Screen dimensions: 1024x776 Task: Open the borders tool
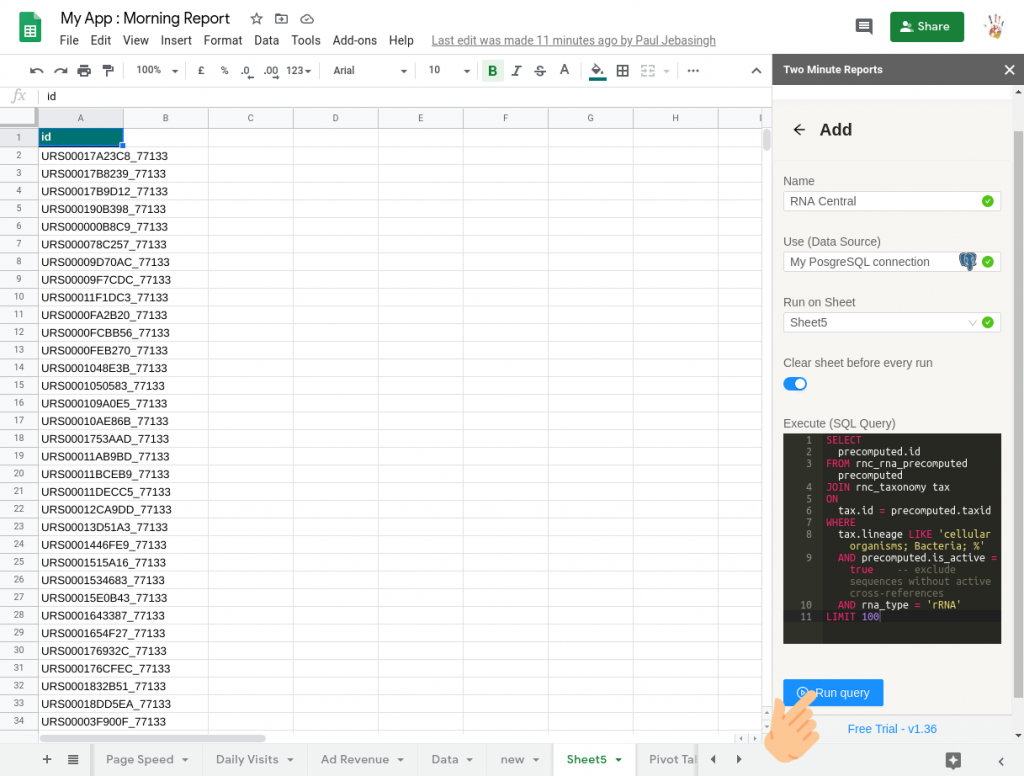coord(622,71)
